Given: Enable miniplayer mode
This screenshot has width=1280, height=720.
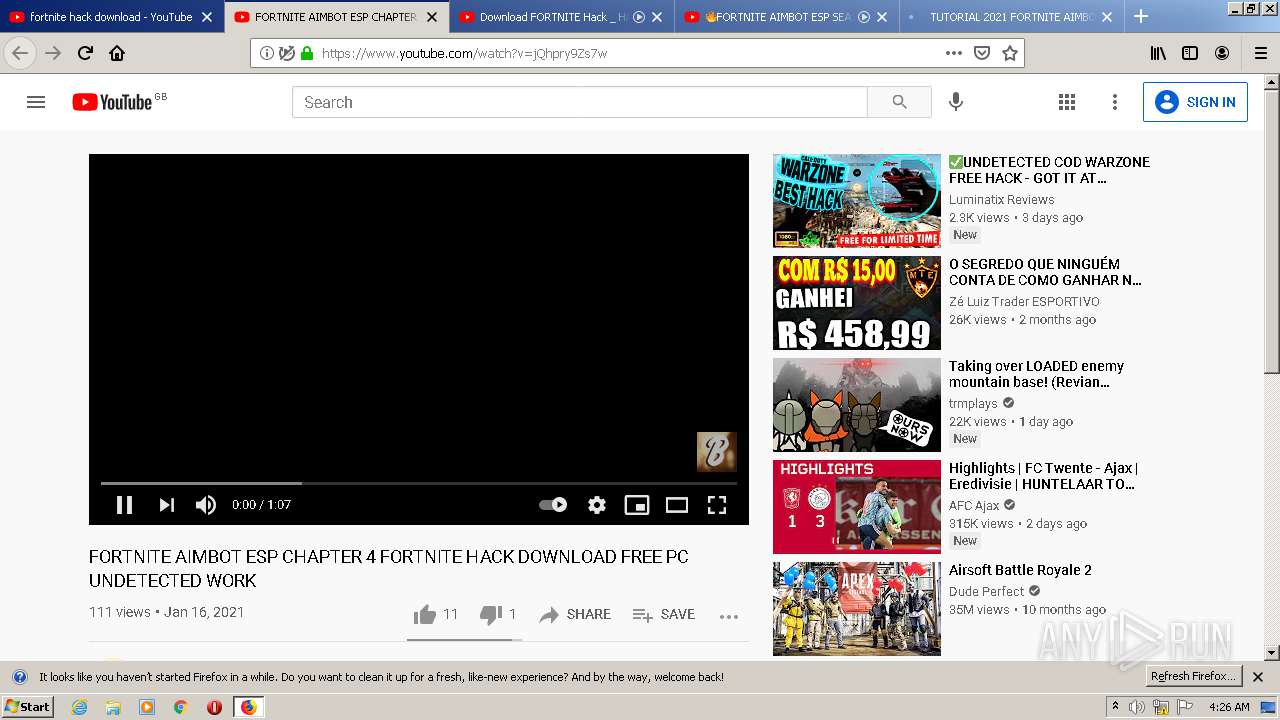Looking at the screenshot, I should click(x=637, y=505).
